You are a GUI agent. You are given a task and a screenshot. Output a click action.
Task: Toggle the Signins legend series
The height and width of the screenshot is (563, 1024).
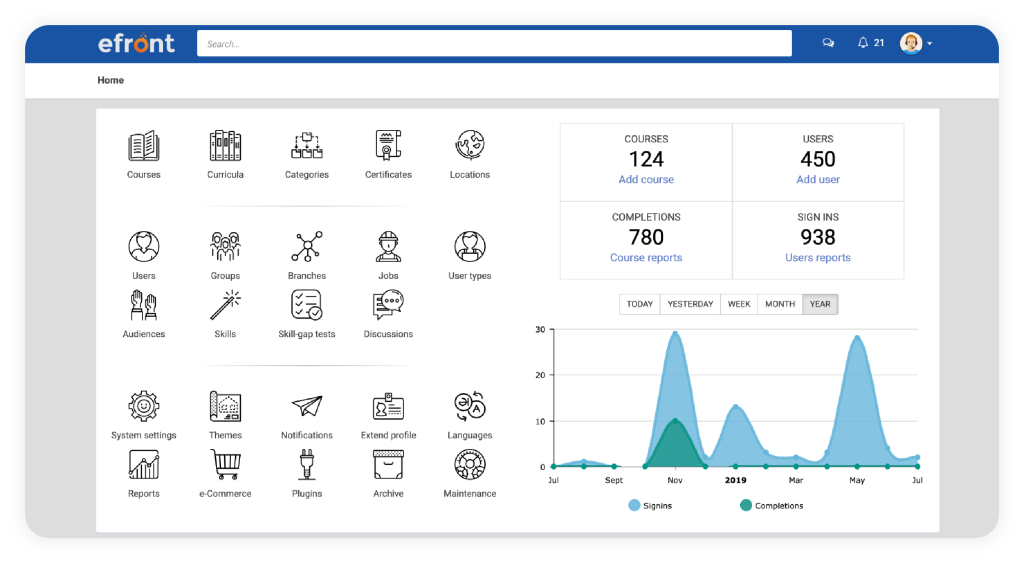[650, 506]
